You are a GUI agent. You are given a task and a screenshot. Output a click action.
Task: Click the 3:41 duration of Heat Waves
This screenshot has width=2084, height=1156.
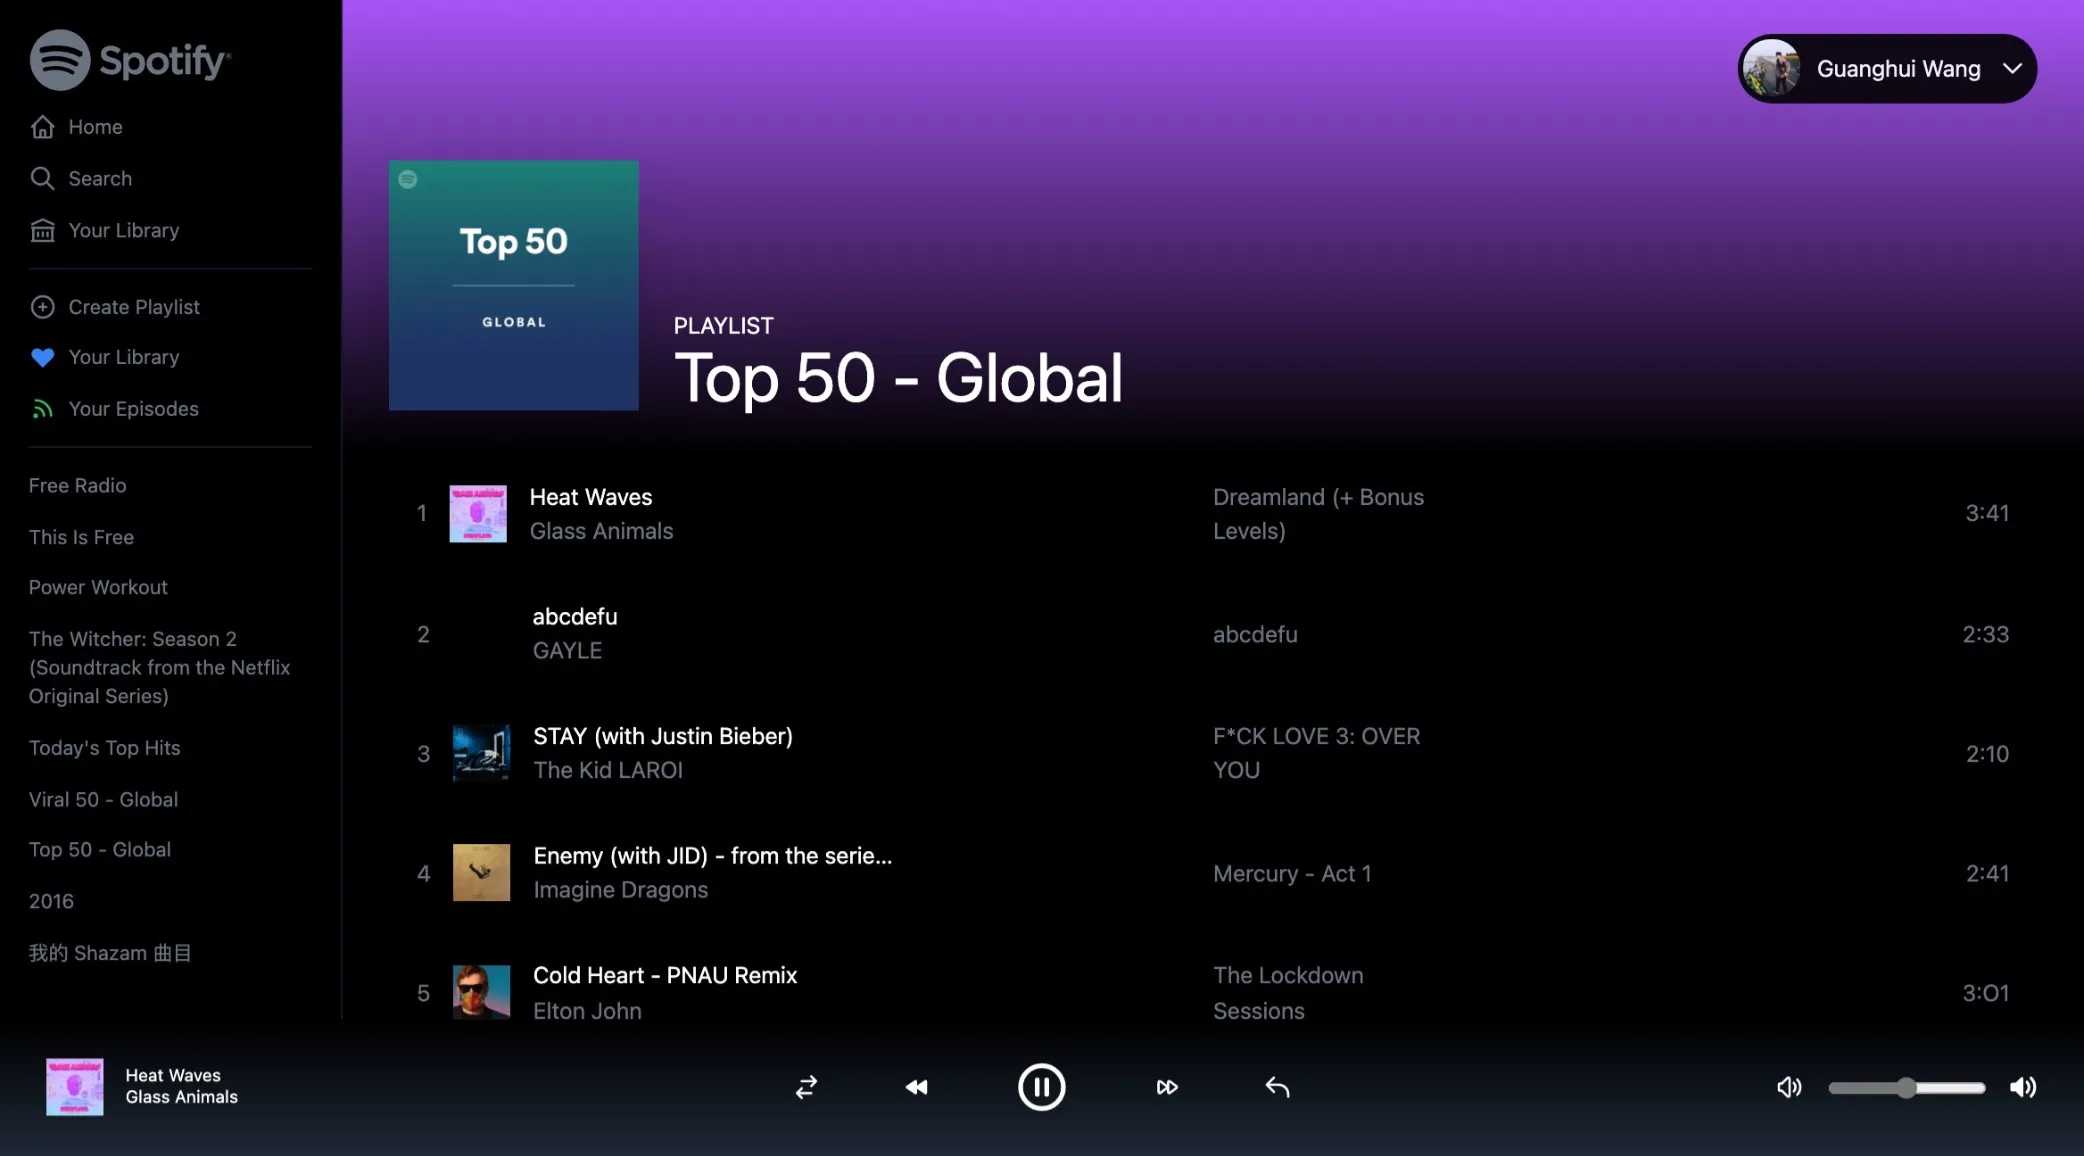point(1986,513)
